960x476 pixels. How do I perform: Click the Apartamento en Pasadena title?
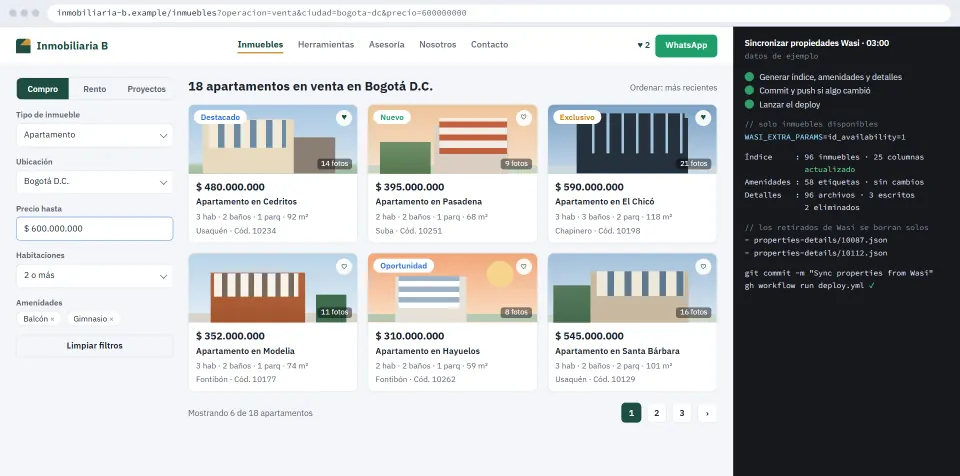coord(429,202)
